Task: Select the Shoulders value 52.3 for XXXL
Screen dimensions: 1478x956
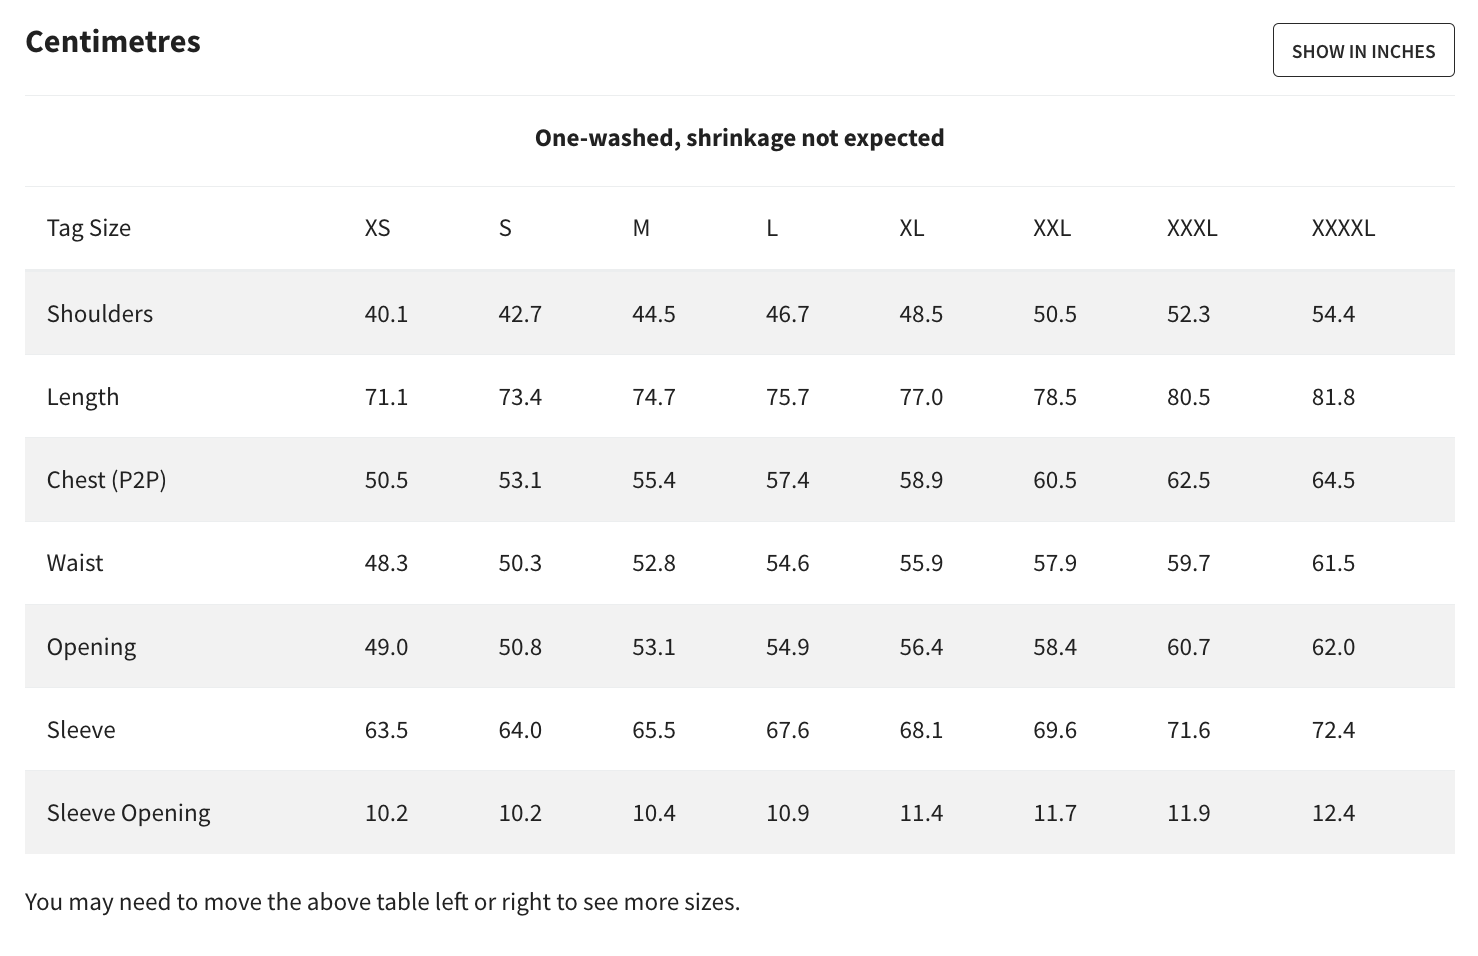Action: coord(1189,314)
